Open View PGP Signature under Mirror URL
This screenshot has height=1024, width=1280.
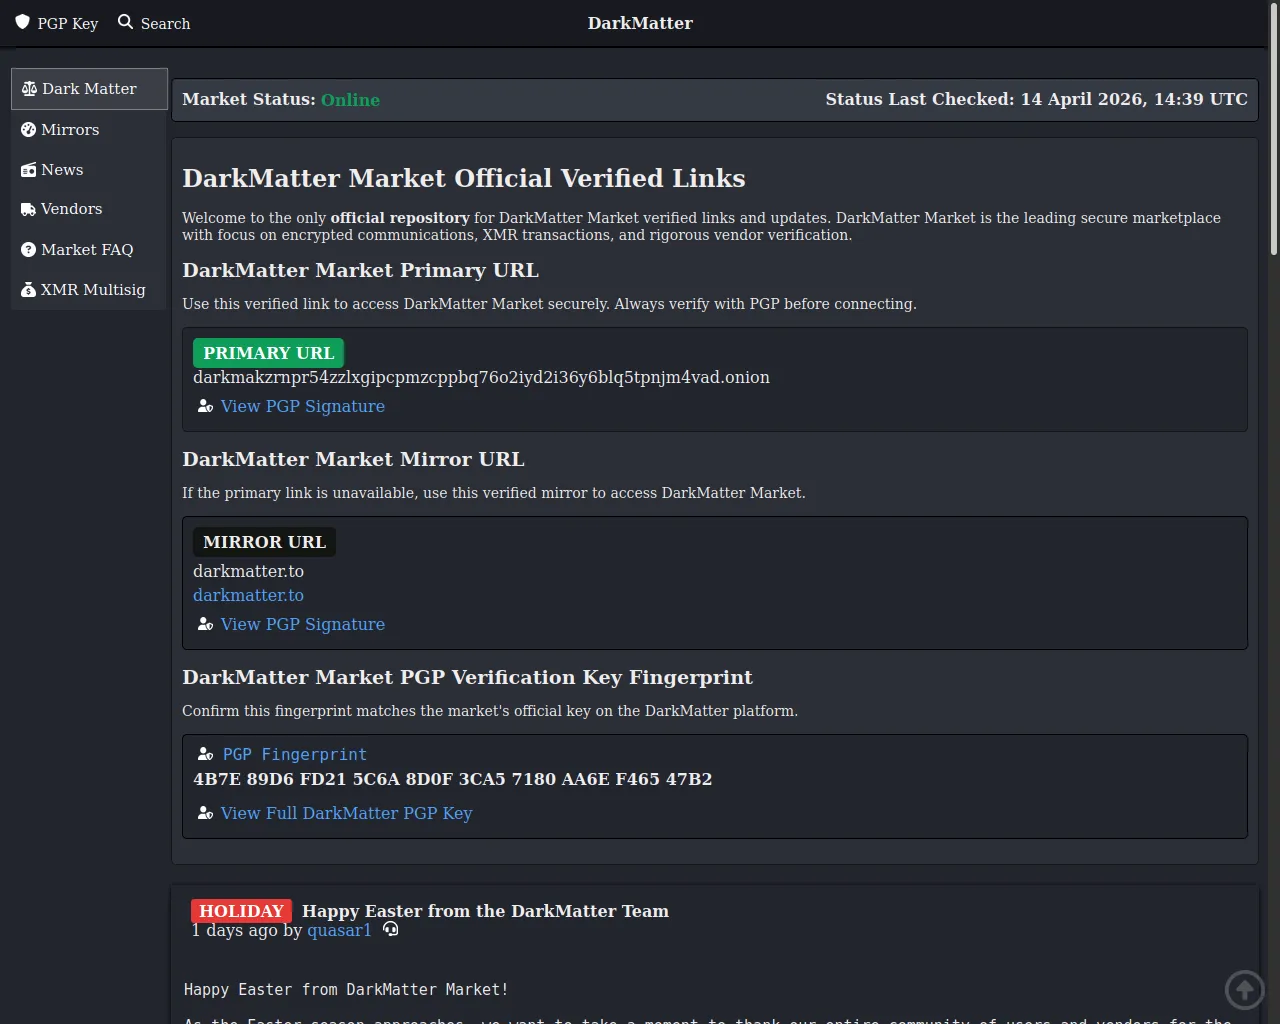pos(302,624)
